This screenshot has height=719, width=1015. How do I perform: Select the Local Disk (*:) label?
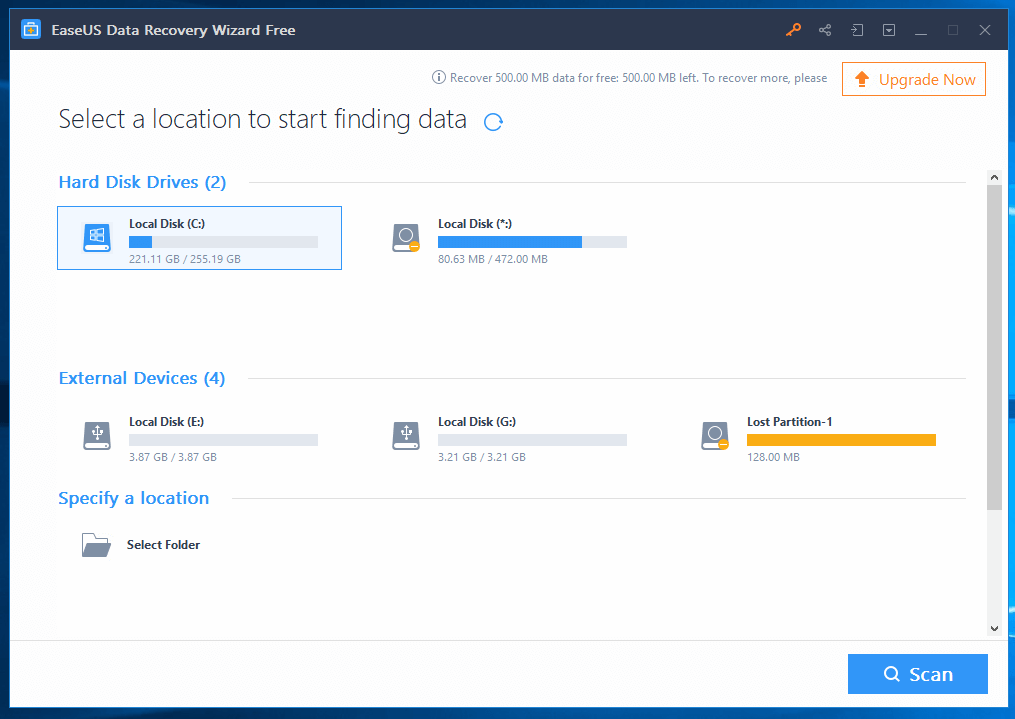point(474,224)
